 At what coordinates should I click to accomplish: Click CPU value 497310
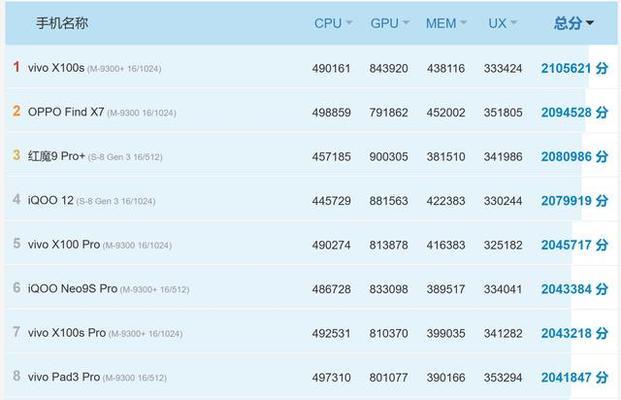[331, 377]
